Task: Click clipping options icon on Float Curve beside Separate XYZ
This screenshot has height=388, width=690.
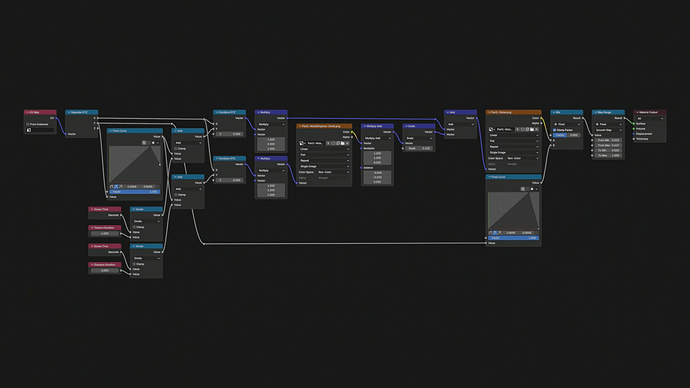Action: click(153, 143)
